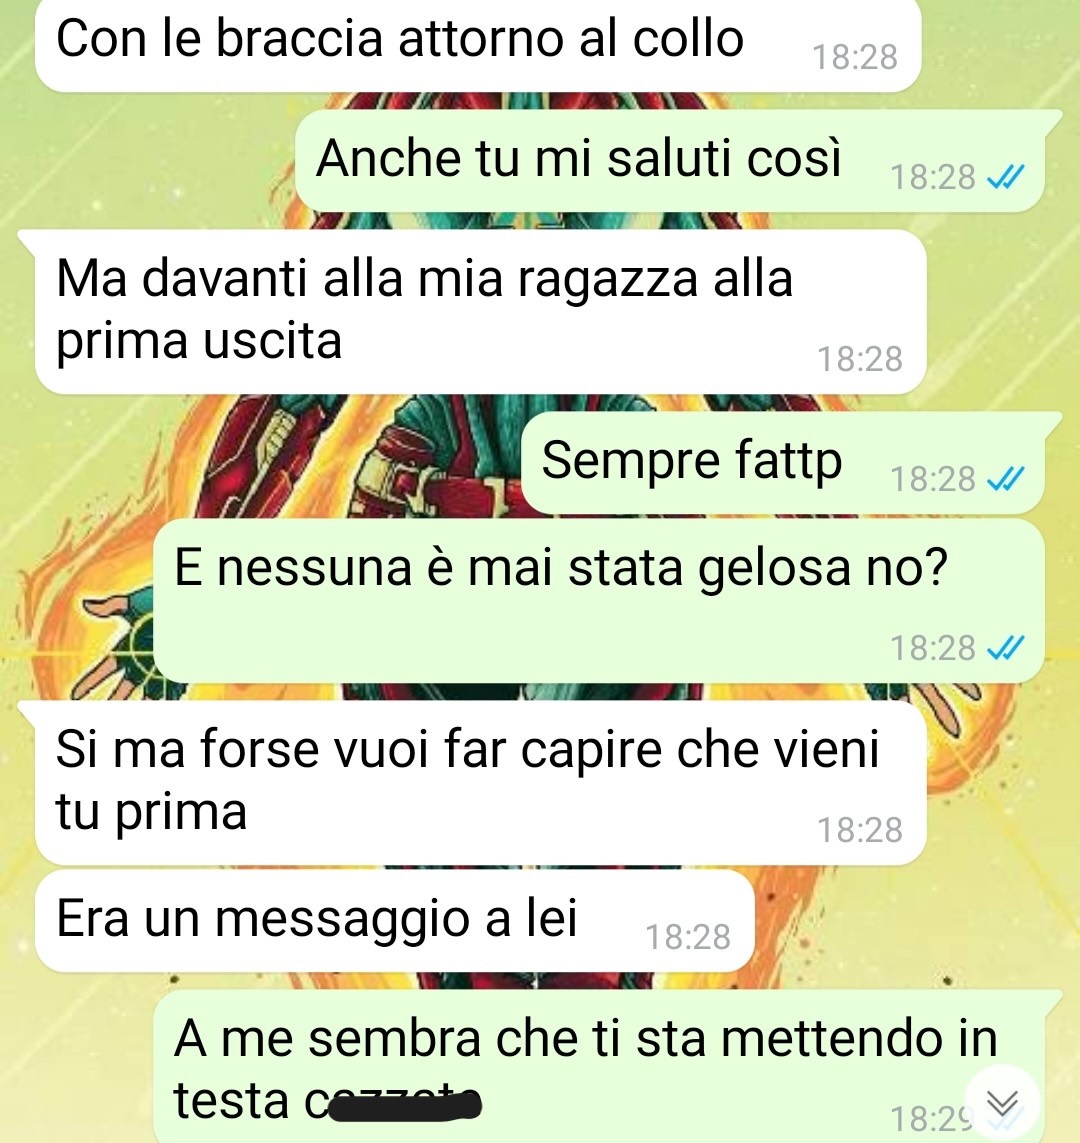Tap the timestamp of the 'prima uscita' message
Screen dimensions: 1080x1143
[x=860, y=359]
